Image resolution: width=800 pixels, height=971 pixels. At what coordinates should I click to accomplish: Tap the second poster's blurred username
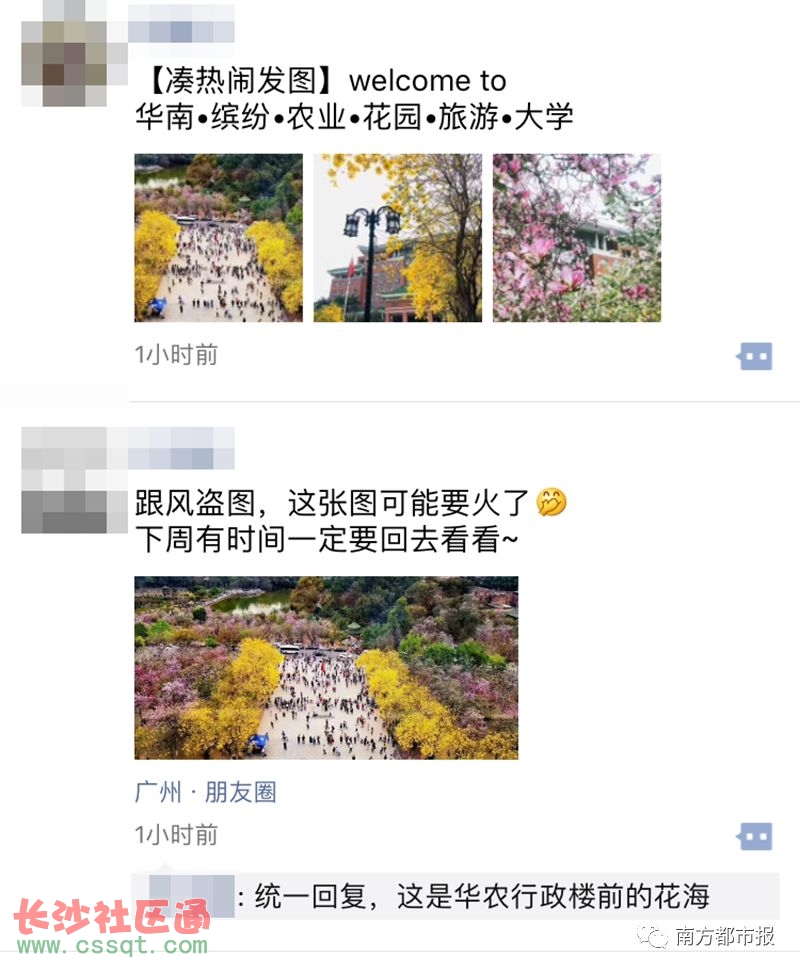181,448
